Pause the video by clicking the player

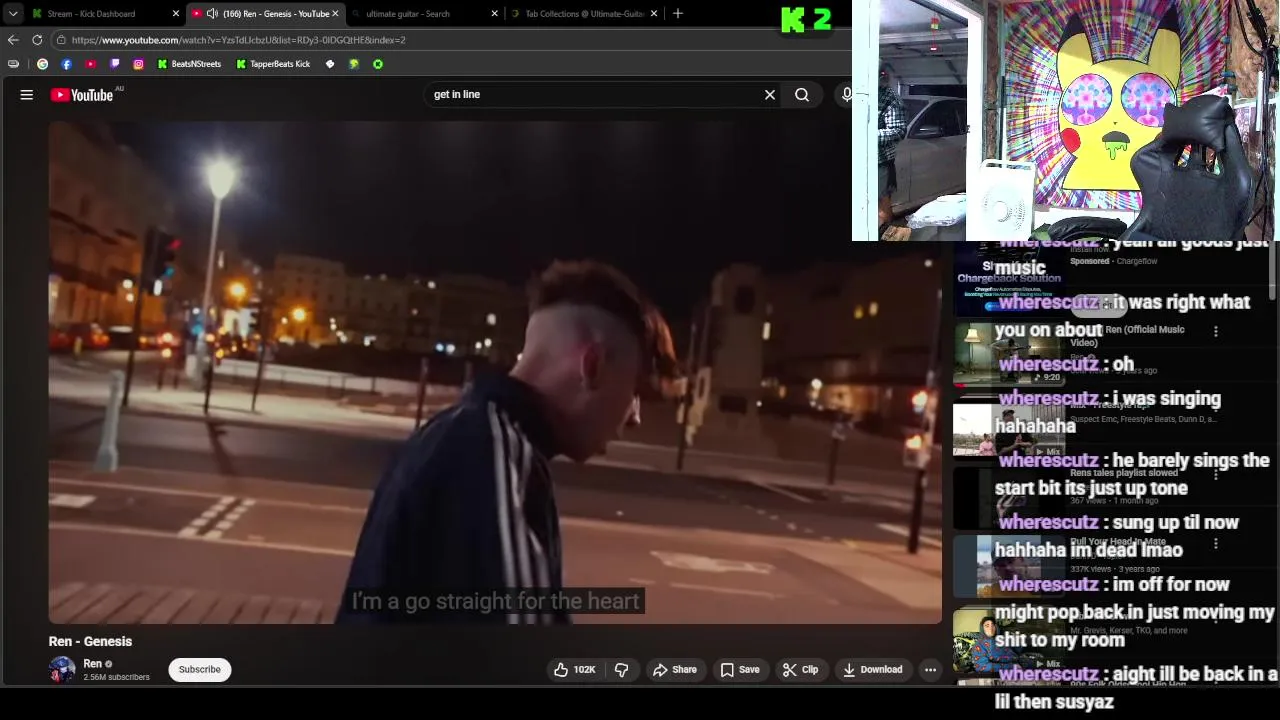(x=495, y=373)
